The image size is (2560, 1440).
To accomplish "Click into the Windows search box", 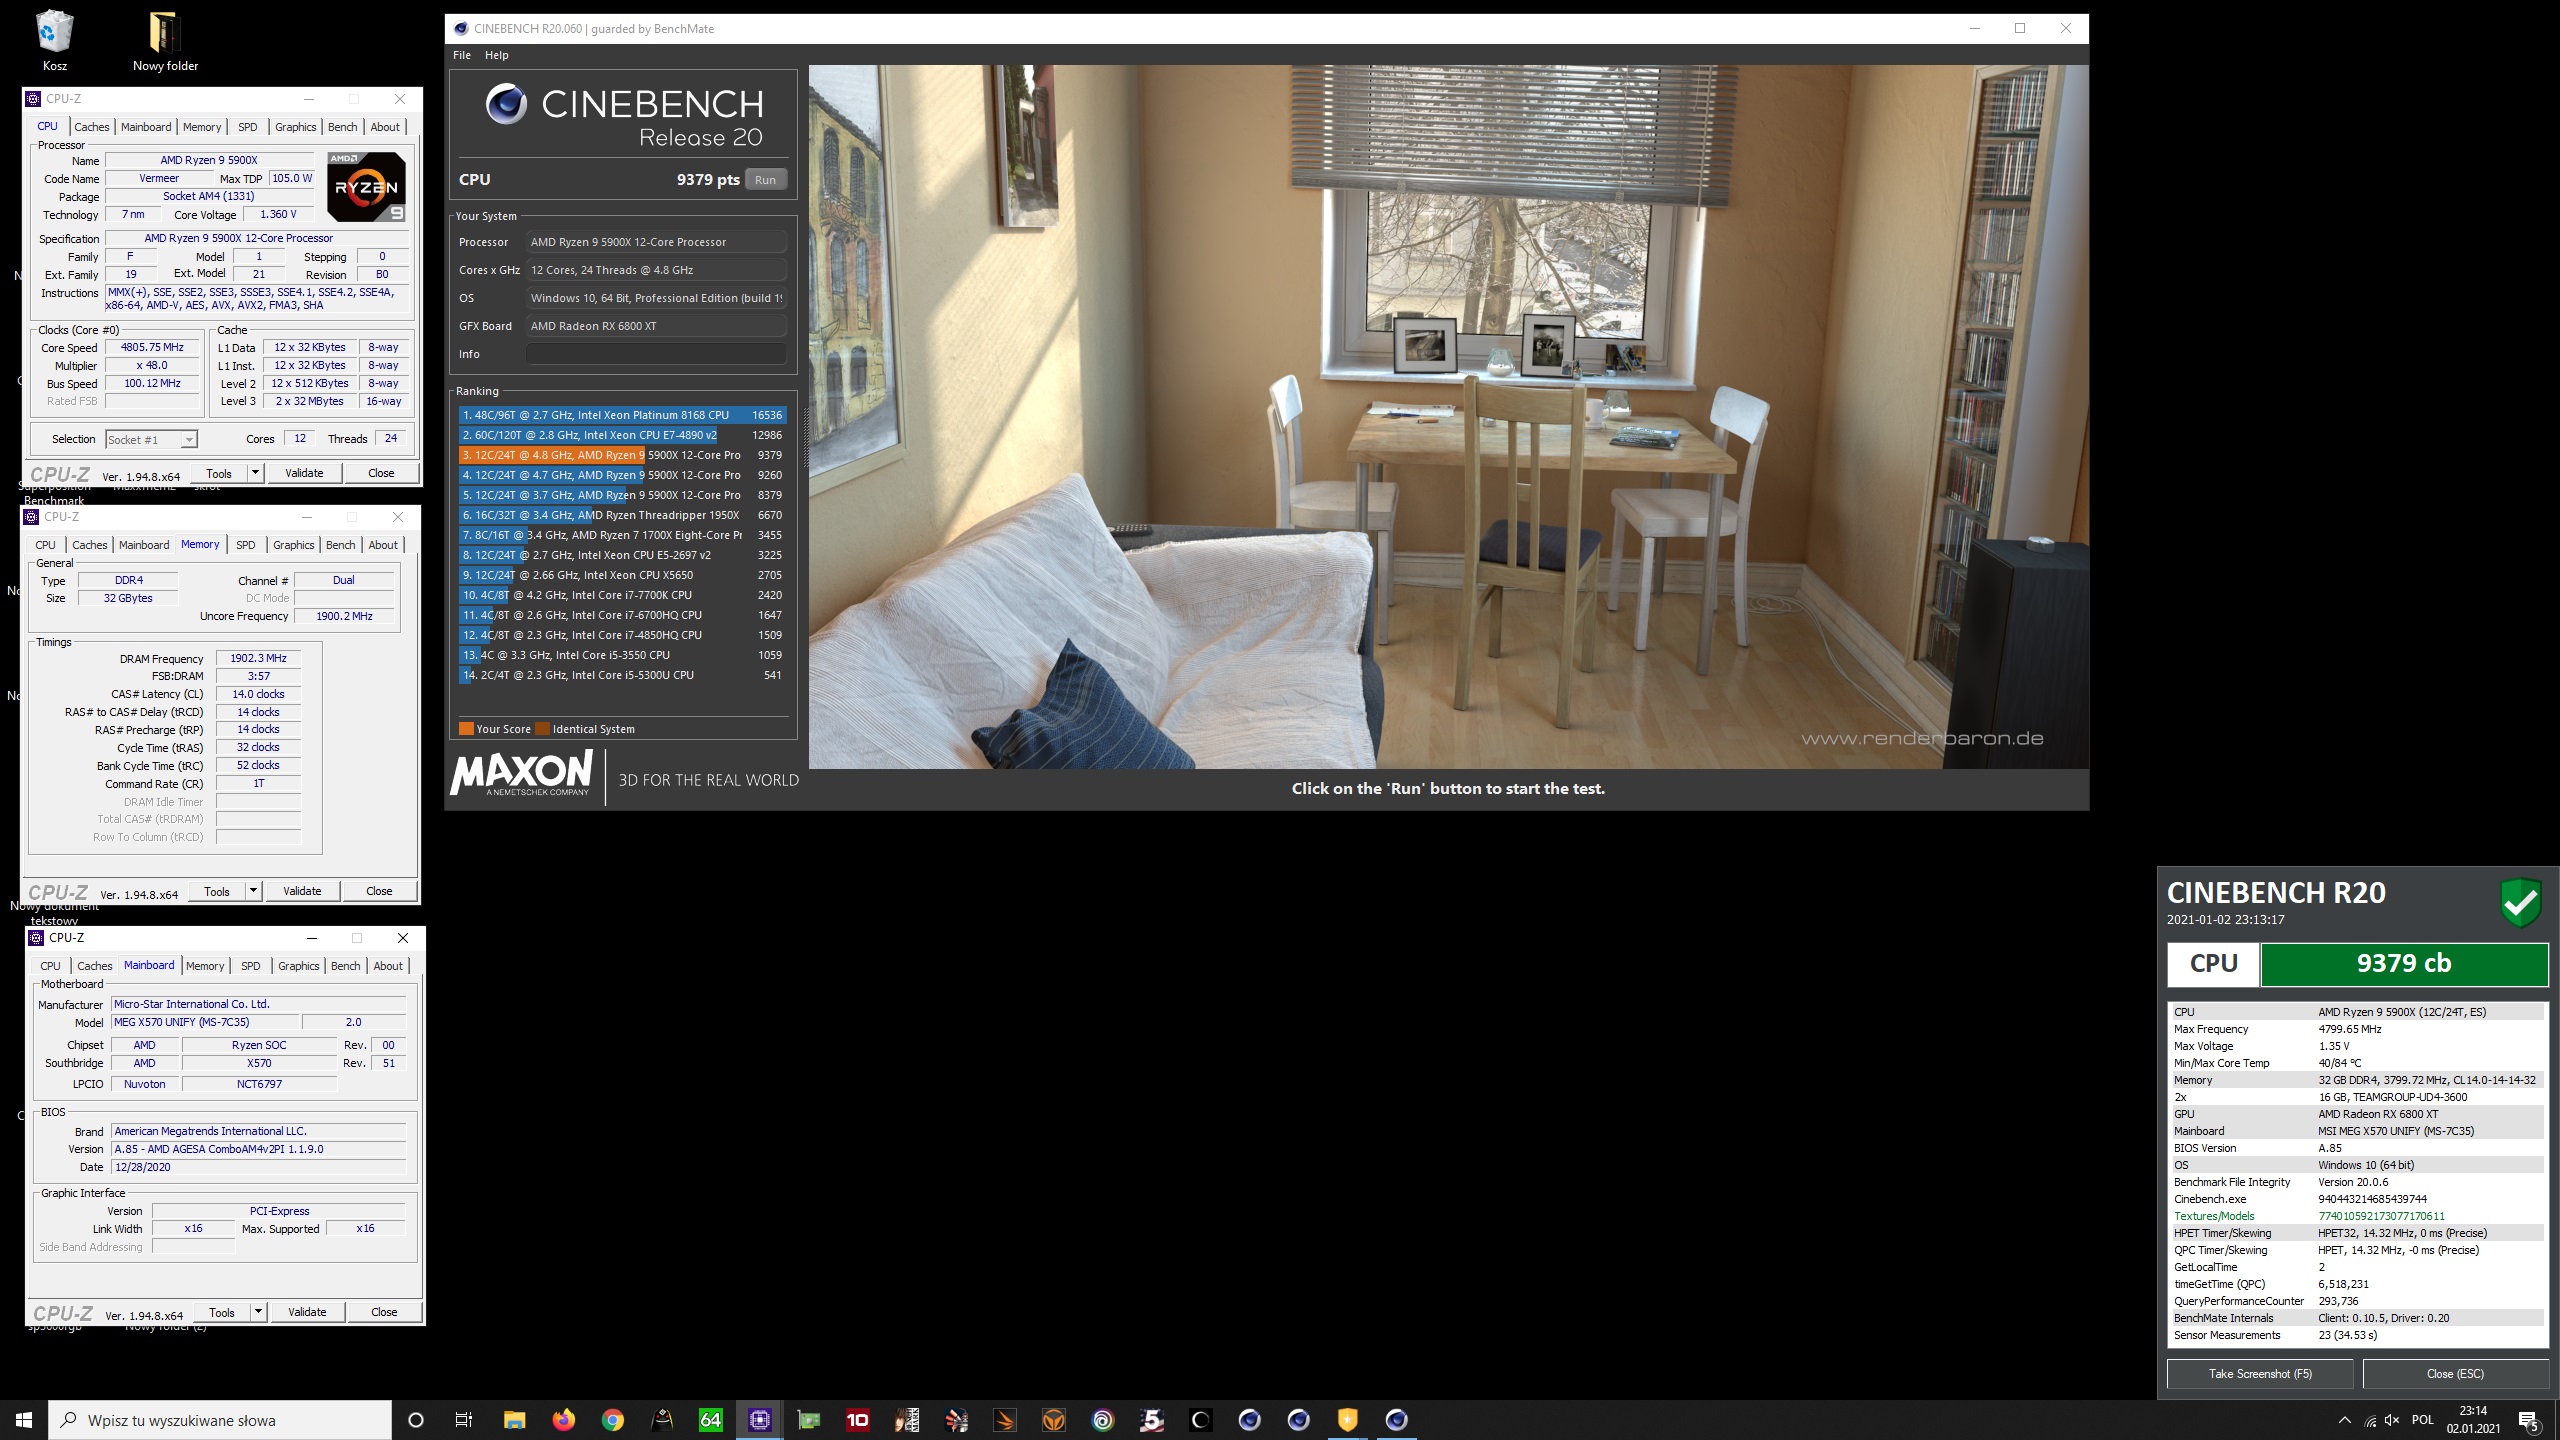I will [x=220, y=1420].
